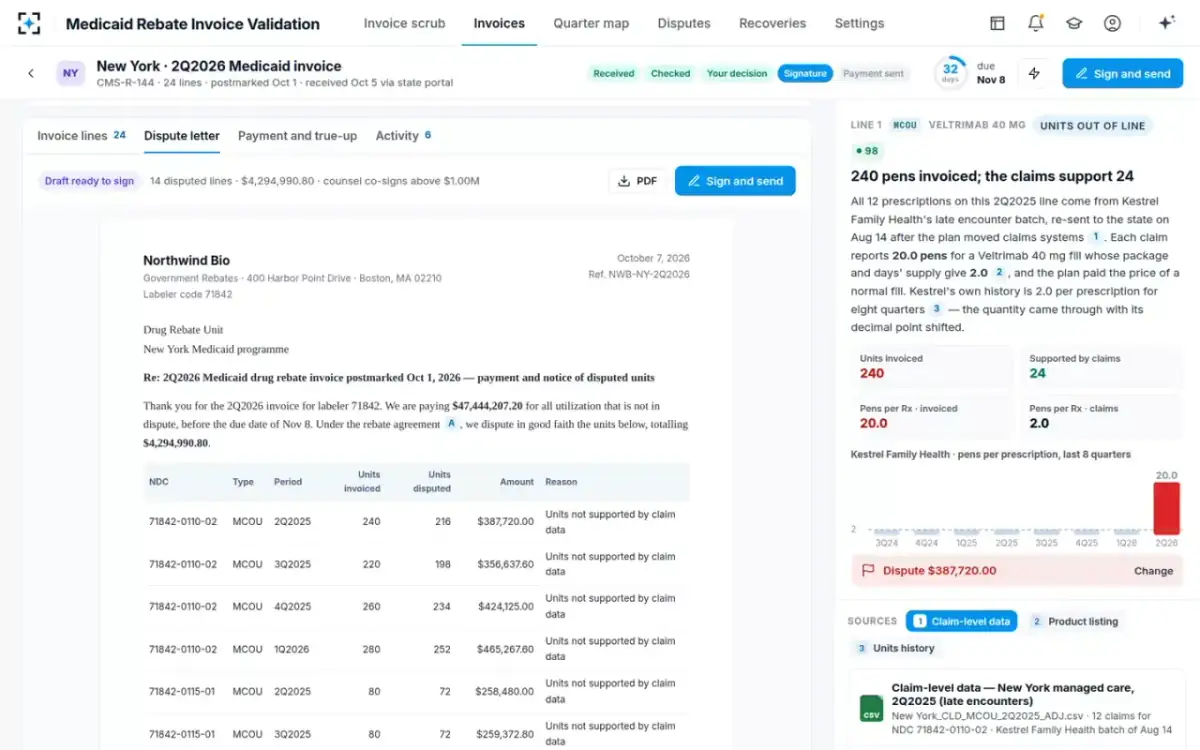Click the 1Q2026 period cell
1200x750 pixels.
292,649
